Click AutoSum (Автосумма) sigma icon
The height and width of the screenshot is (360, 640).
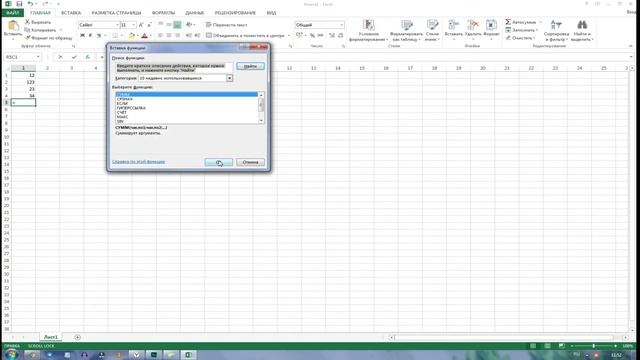(x=508, y=22)
